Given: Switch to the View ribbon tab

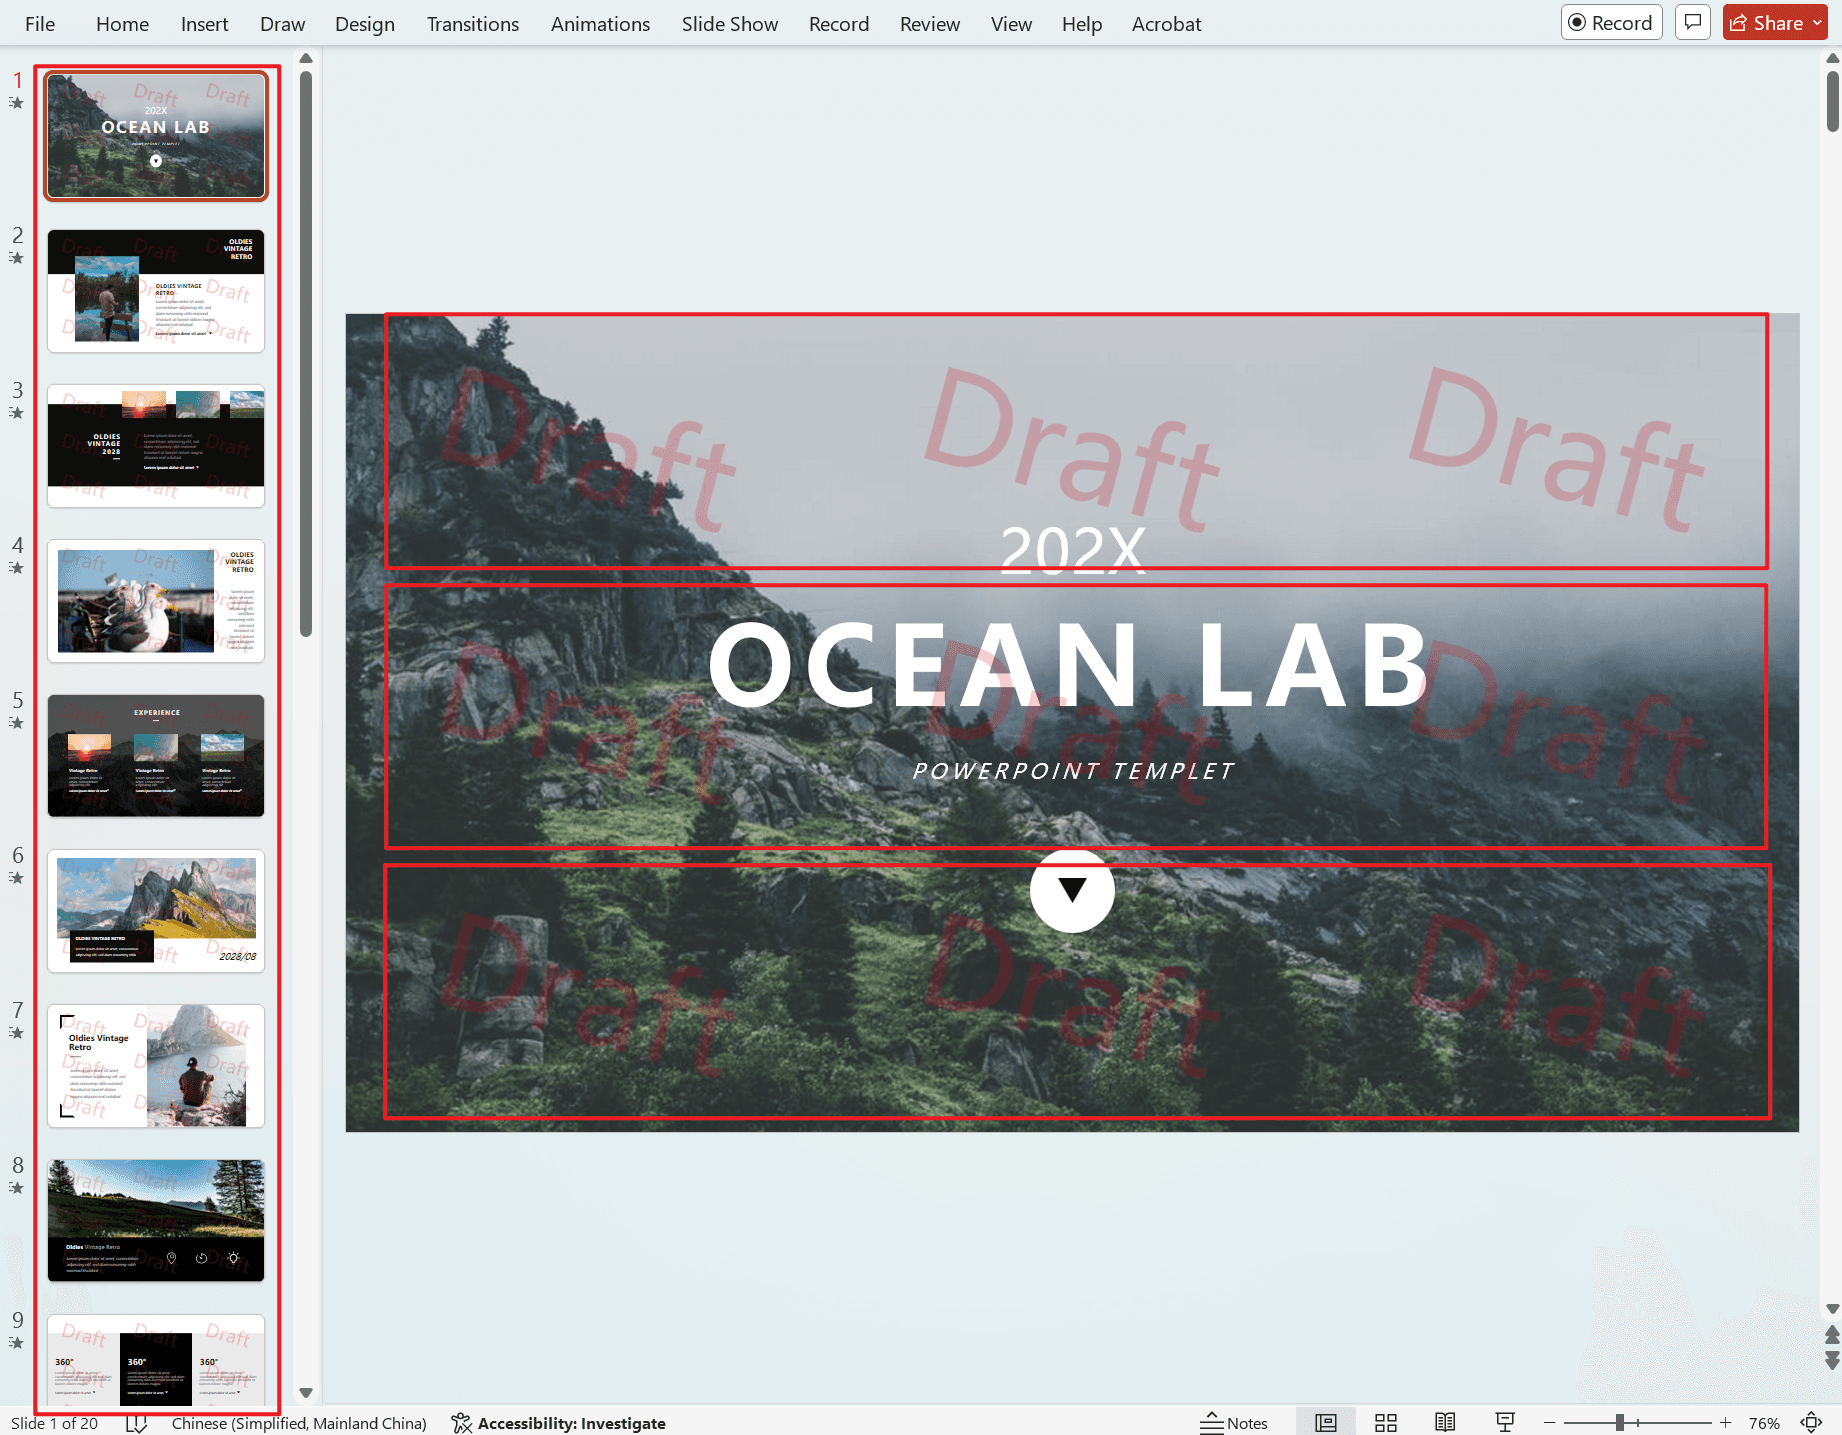Looking at the screenshot, I should coord(1011,24).
